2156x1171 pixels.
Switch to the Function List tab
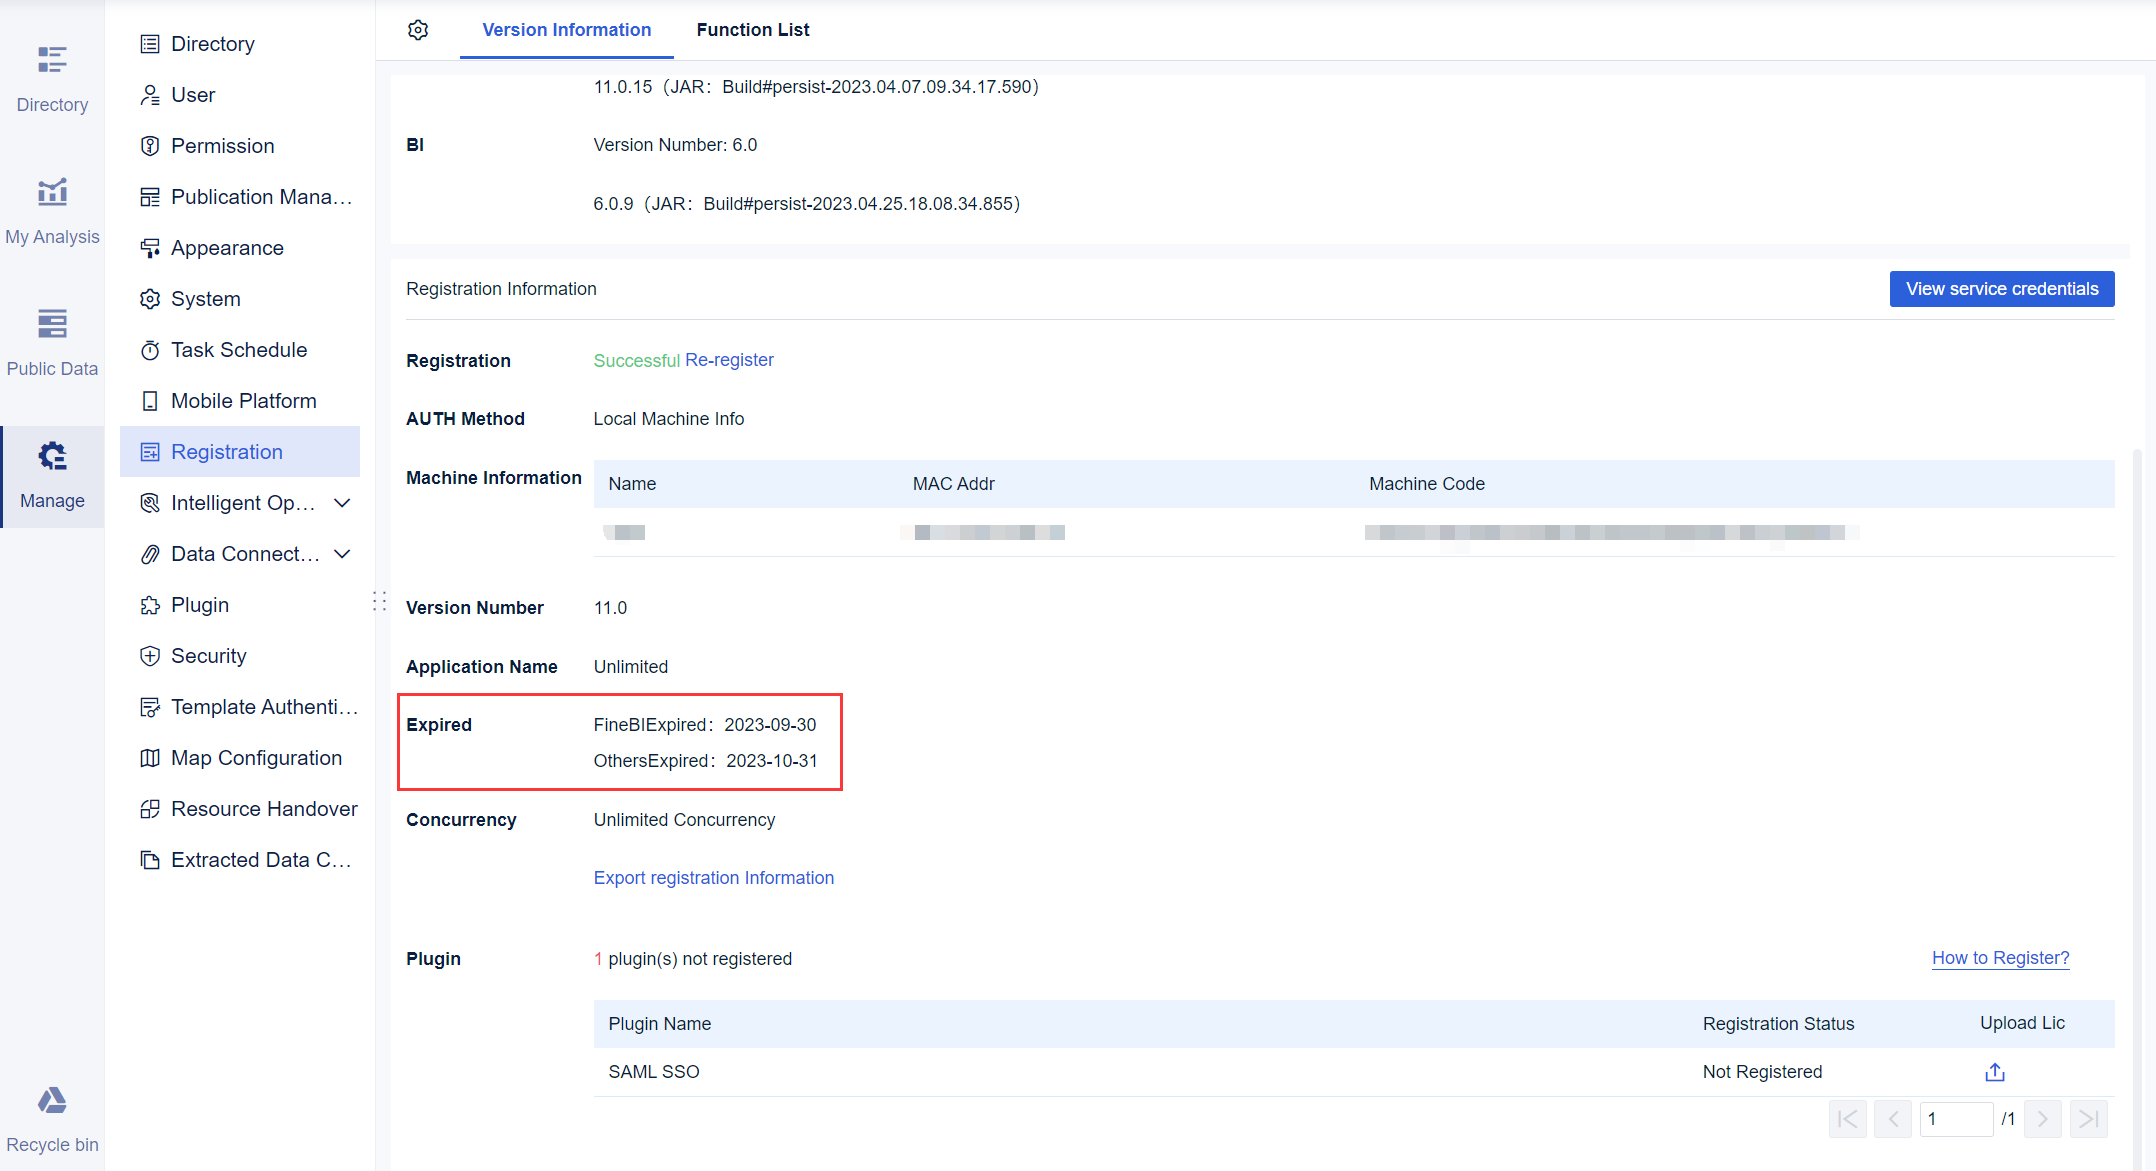point(752,30)
